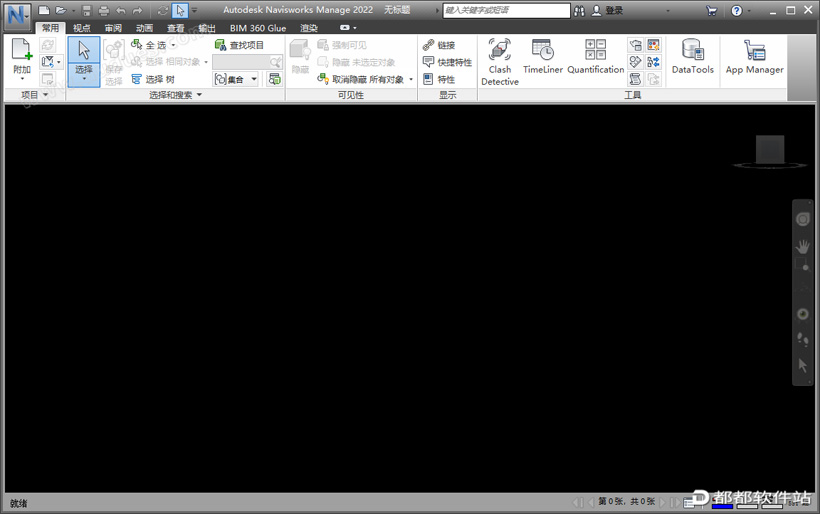Viewport: 820px width, 514px height.
Task: Toggle 链接 (Links) display
Action: pyautogui.click(x=439, y=45)
